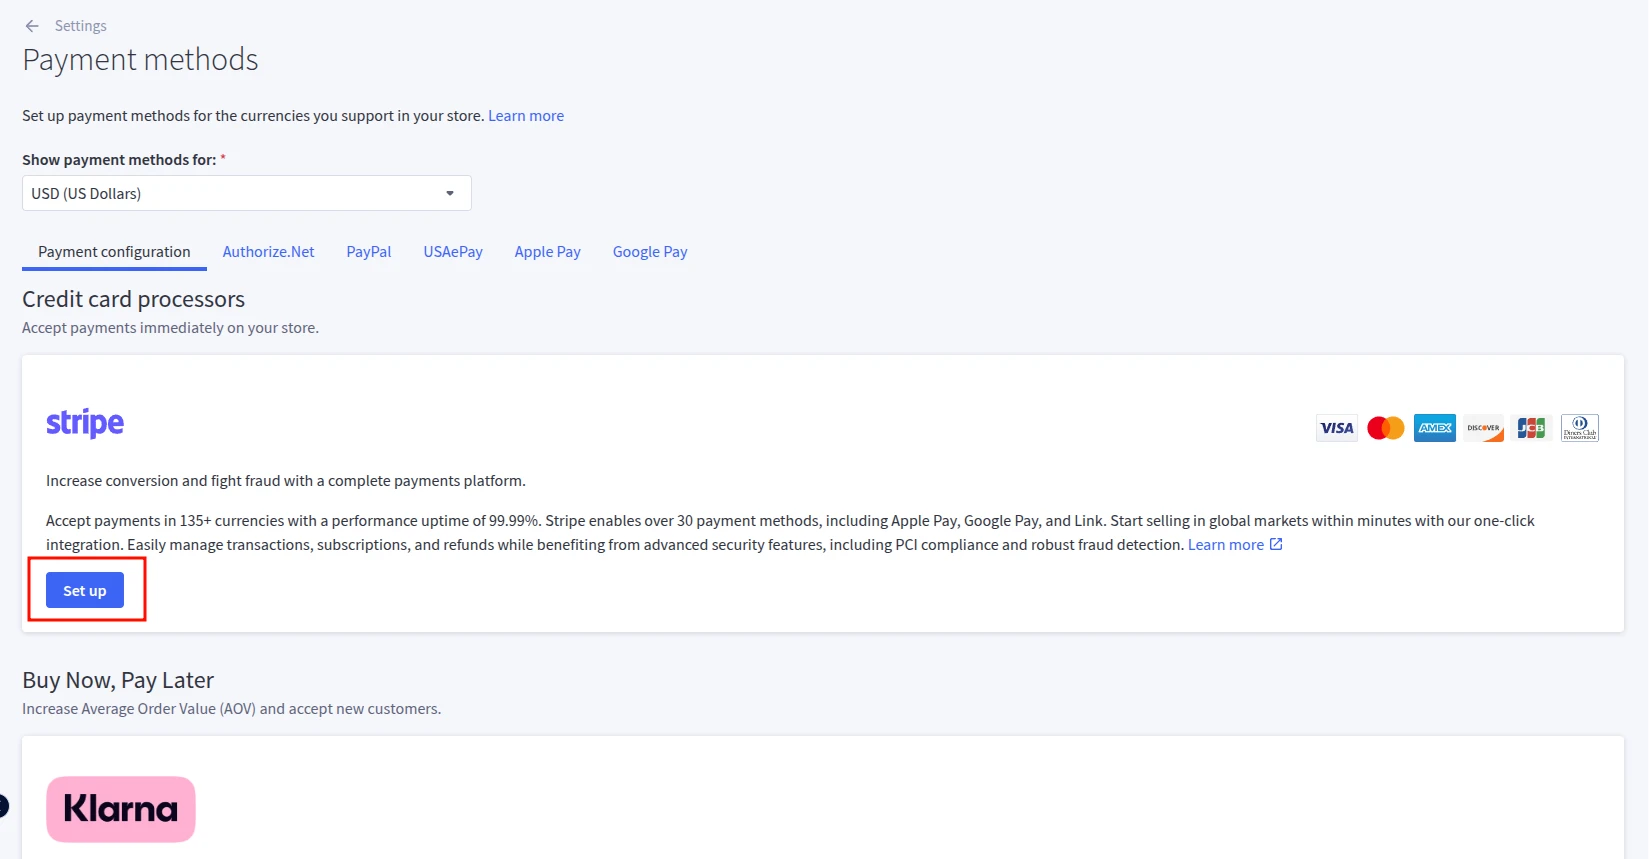Click 'Accept payments immediately on your store.' text
Viewport: 1649px width, 859px height.
[170, 328]
